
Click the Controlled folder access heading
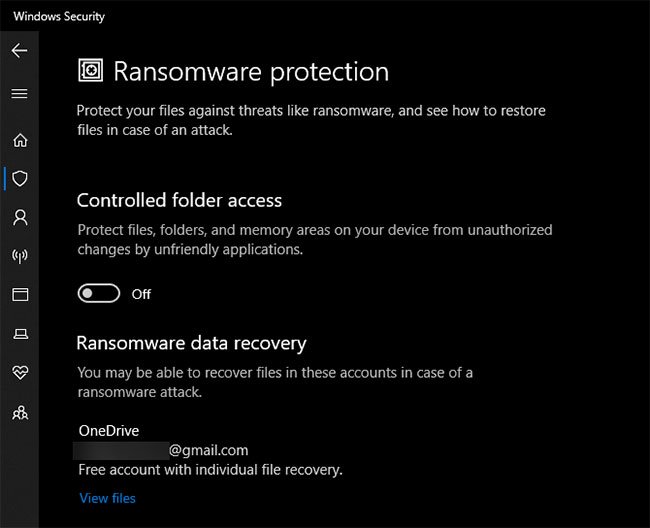[179, 201]
